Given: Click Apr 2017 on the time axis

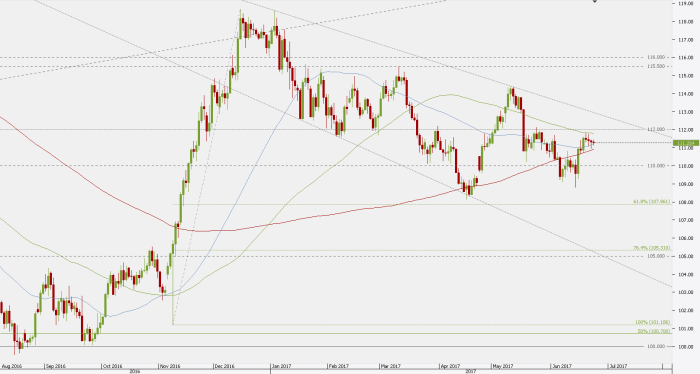Looking at the screenshot, I should [x=450, y=366].
